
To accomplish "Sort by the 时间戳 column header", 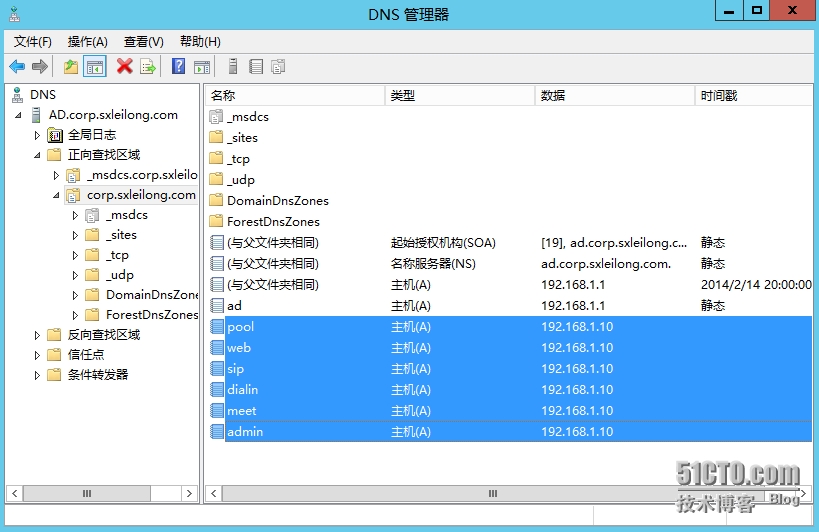I will point(754,96).
